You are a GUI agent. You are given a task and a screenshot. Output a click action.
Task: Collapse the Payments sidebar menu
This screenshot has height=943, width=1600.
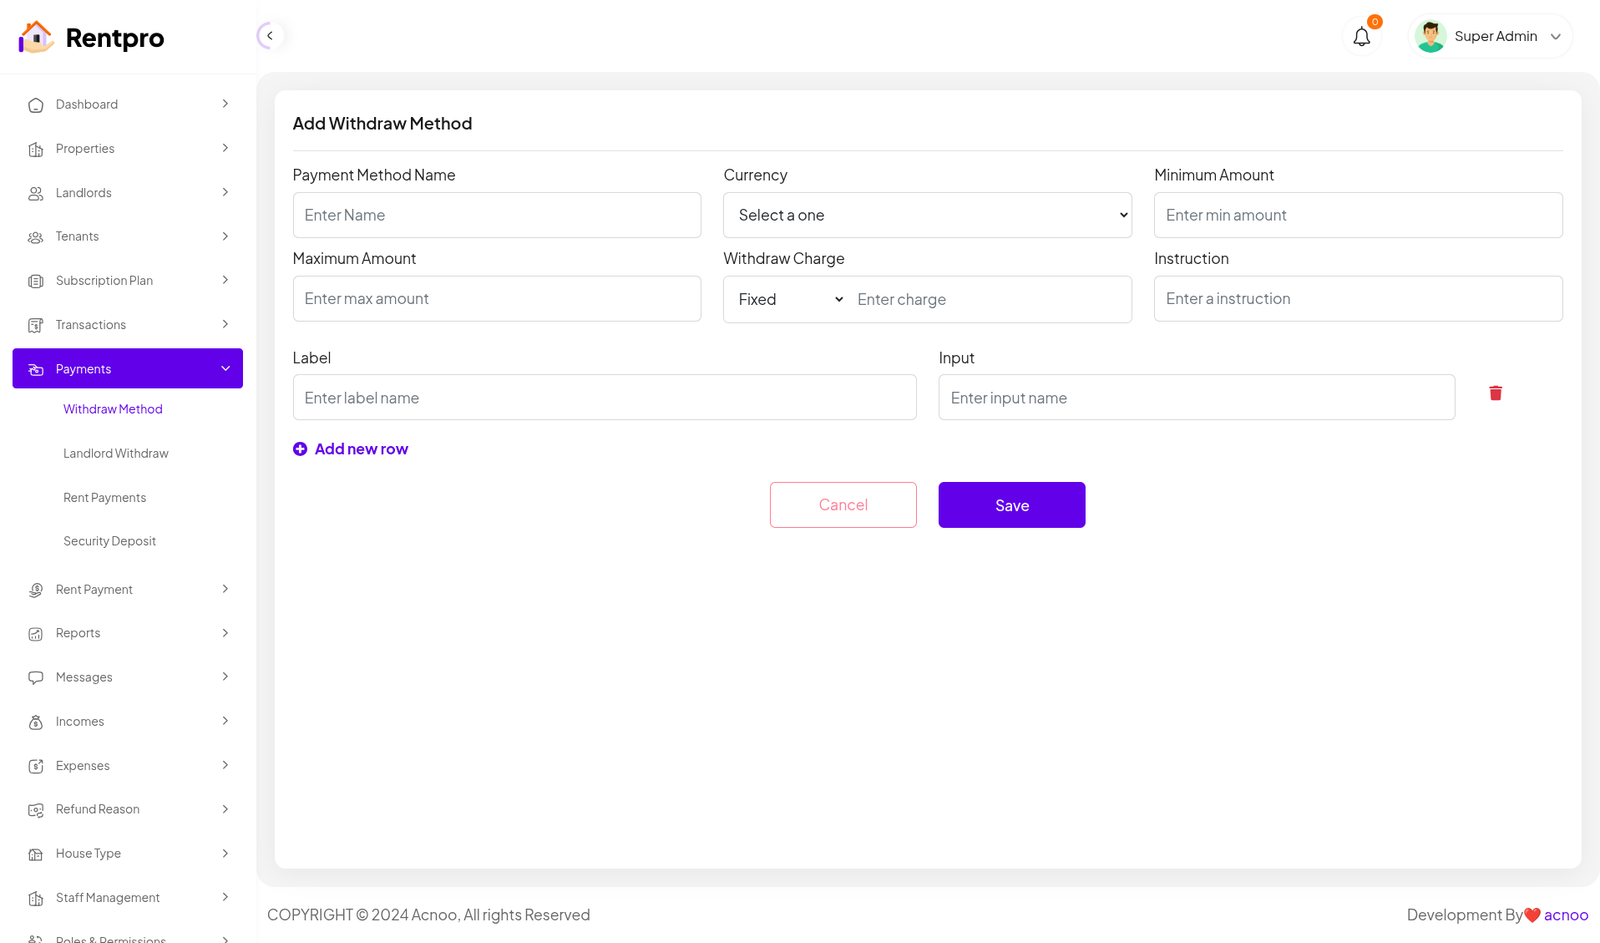click(225, 369)
